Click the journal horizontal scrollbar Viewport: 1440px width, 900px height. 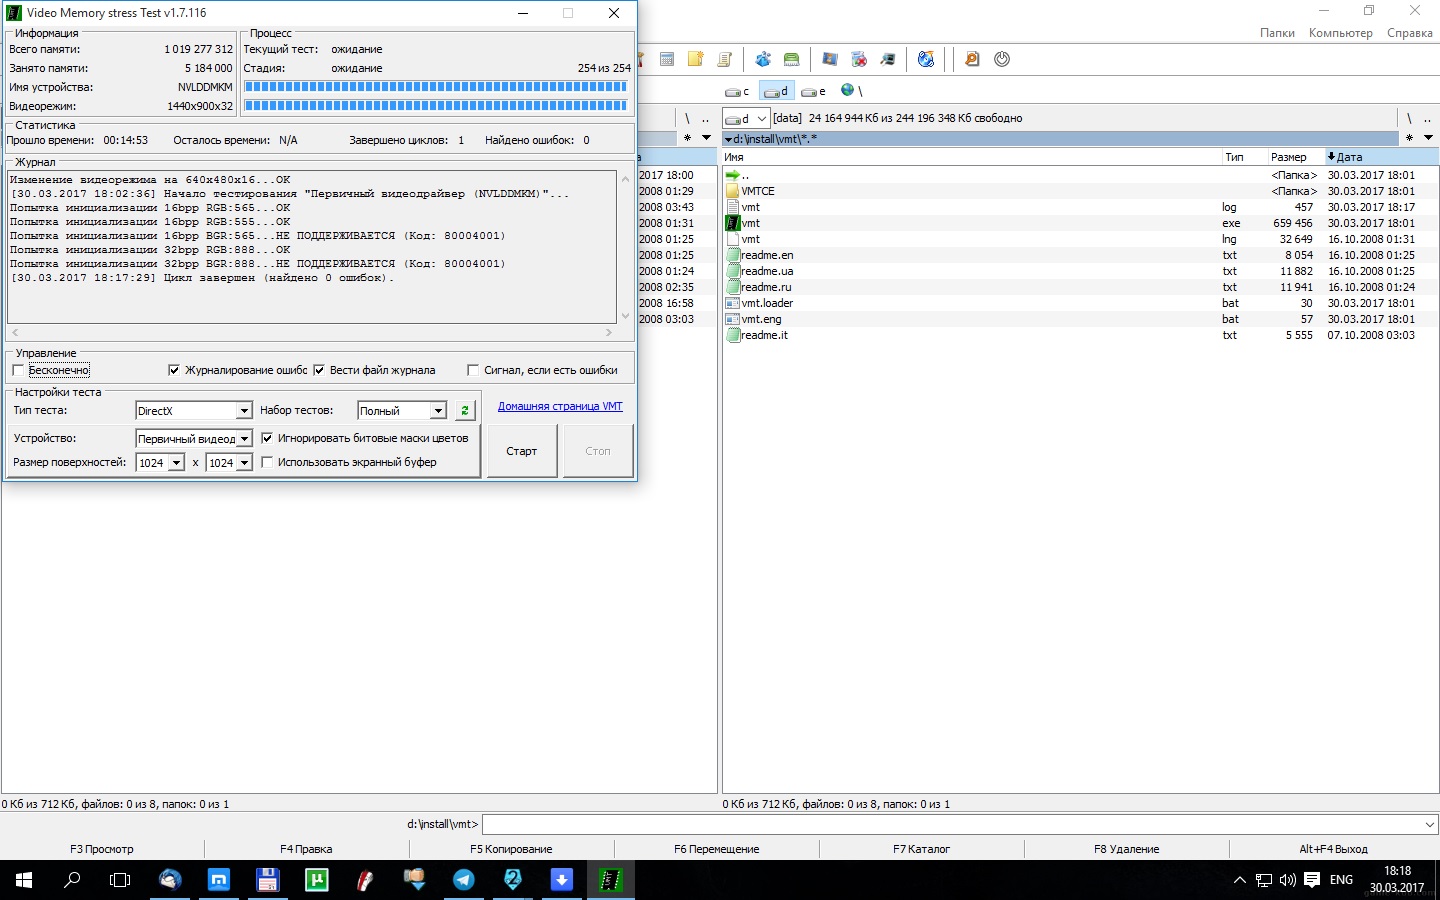(310, 332)
